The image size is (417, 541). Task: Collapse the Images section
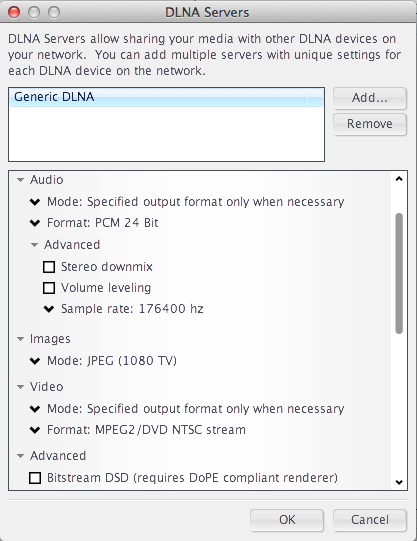21,339
